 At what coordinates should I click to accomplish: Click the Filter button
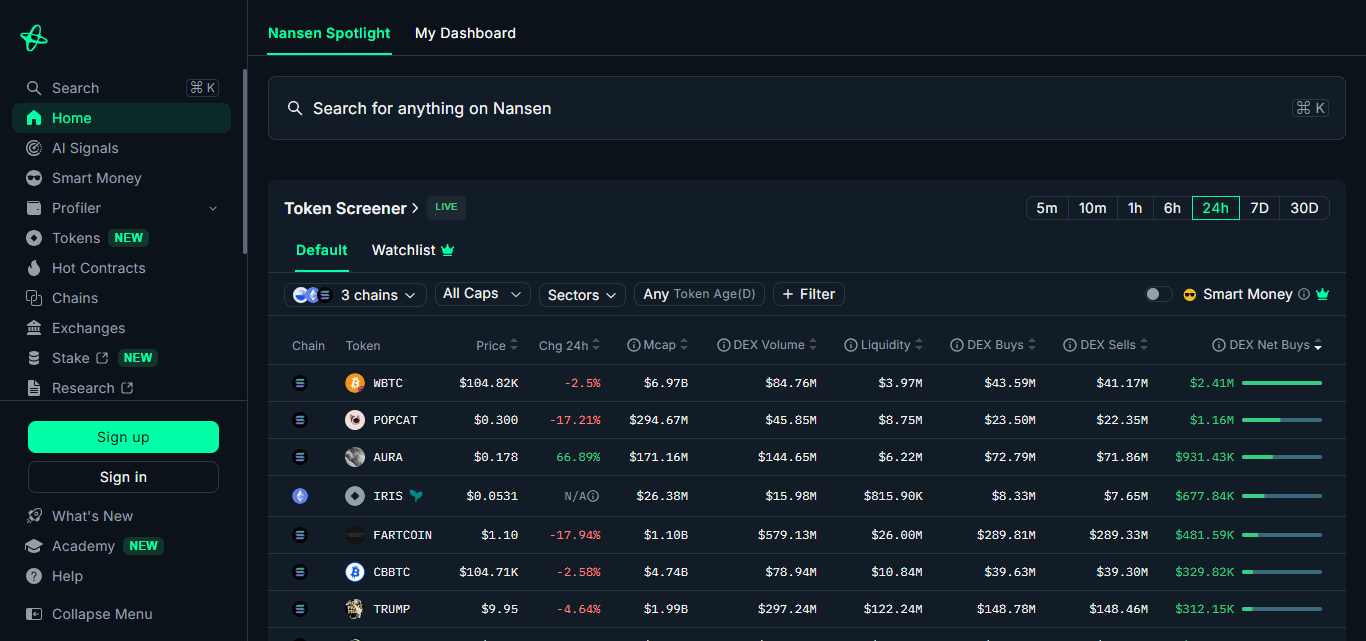(x=809, y=294)
